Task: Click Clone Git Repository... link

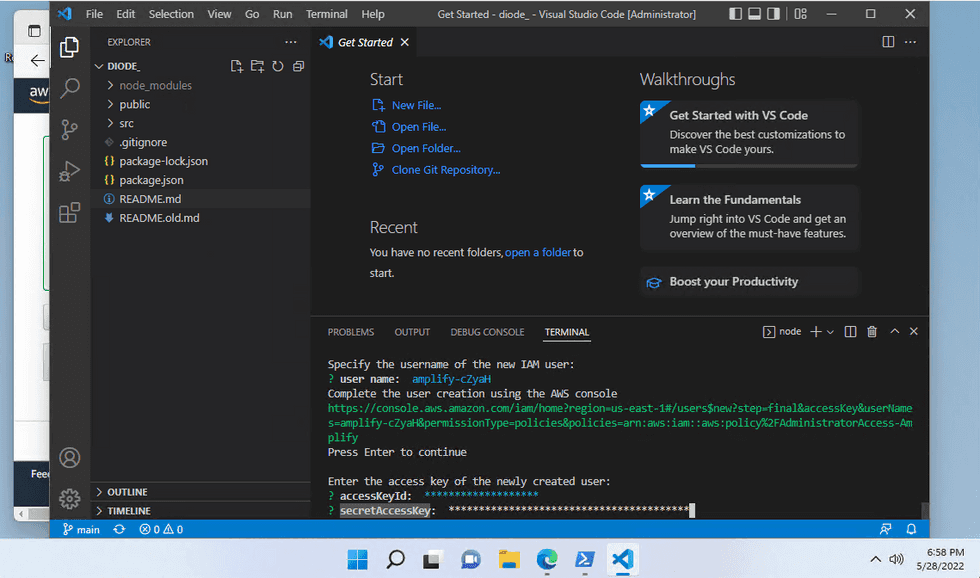Action: [446, 170]
